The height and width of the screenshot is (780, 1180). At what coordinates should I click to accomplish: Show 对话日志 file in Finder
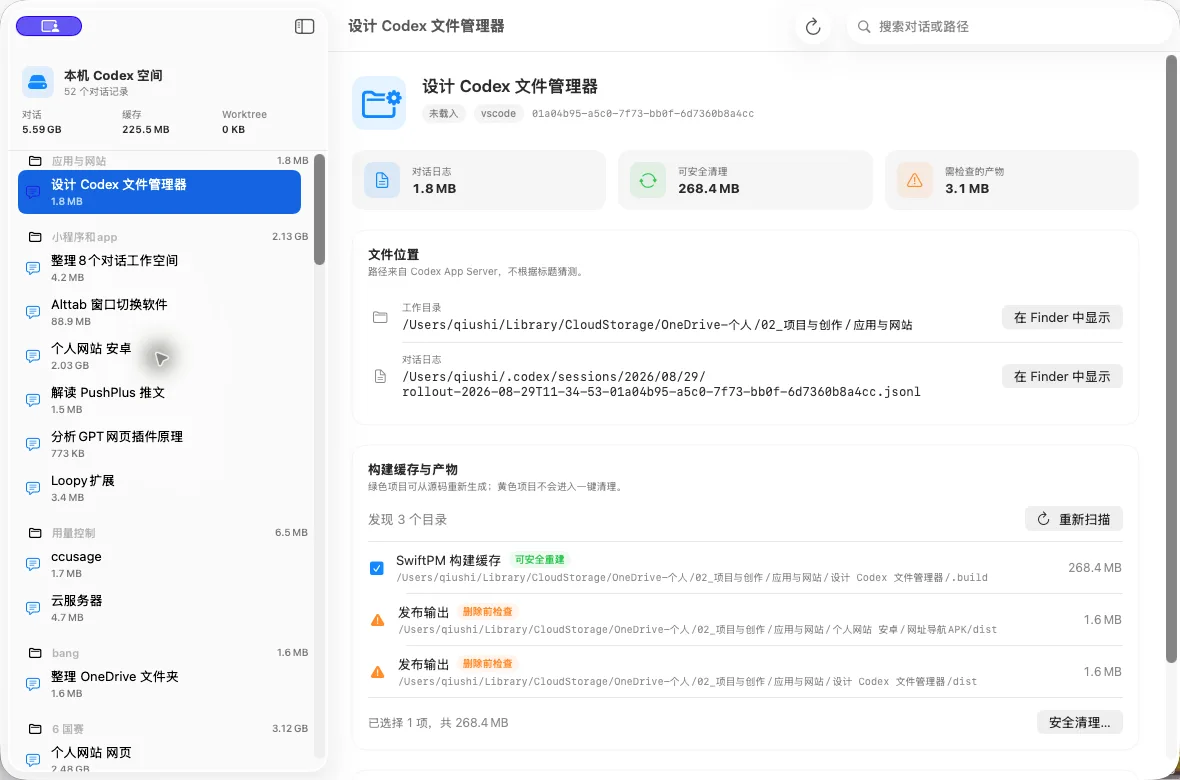click(x=1062, y=376)
